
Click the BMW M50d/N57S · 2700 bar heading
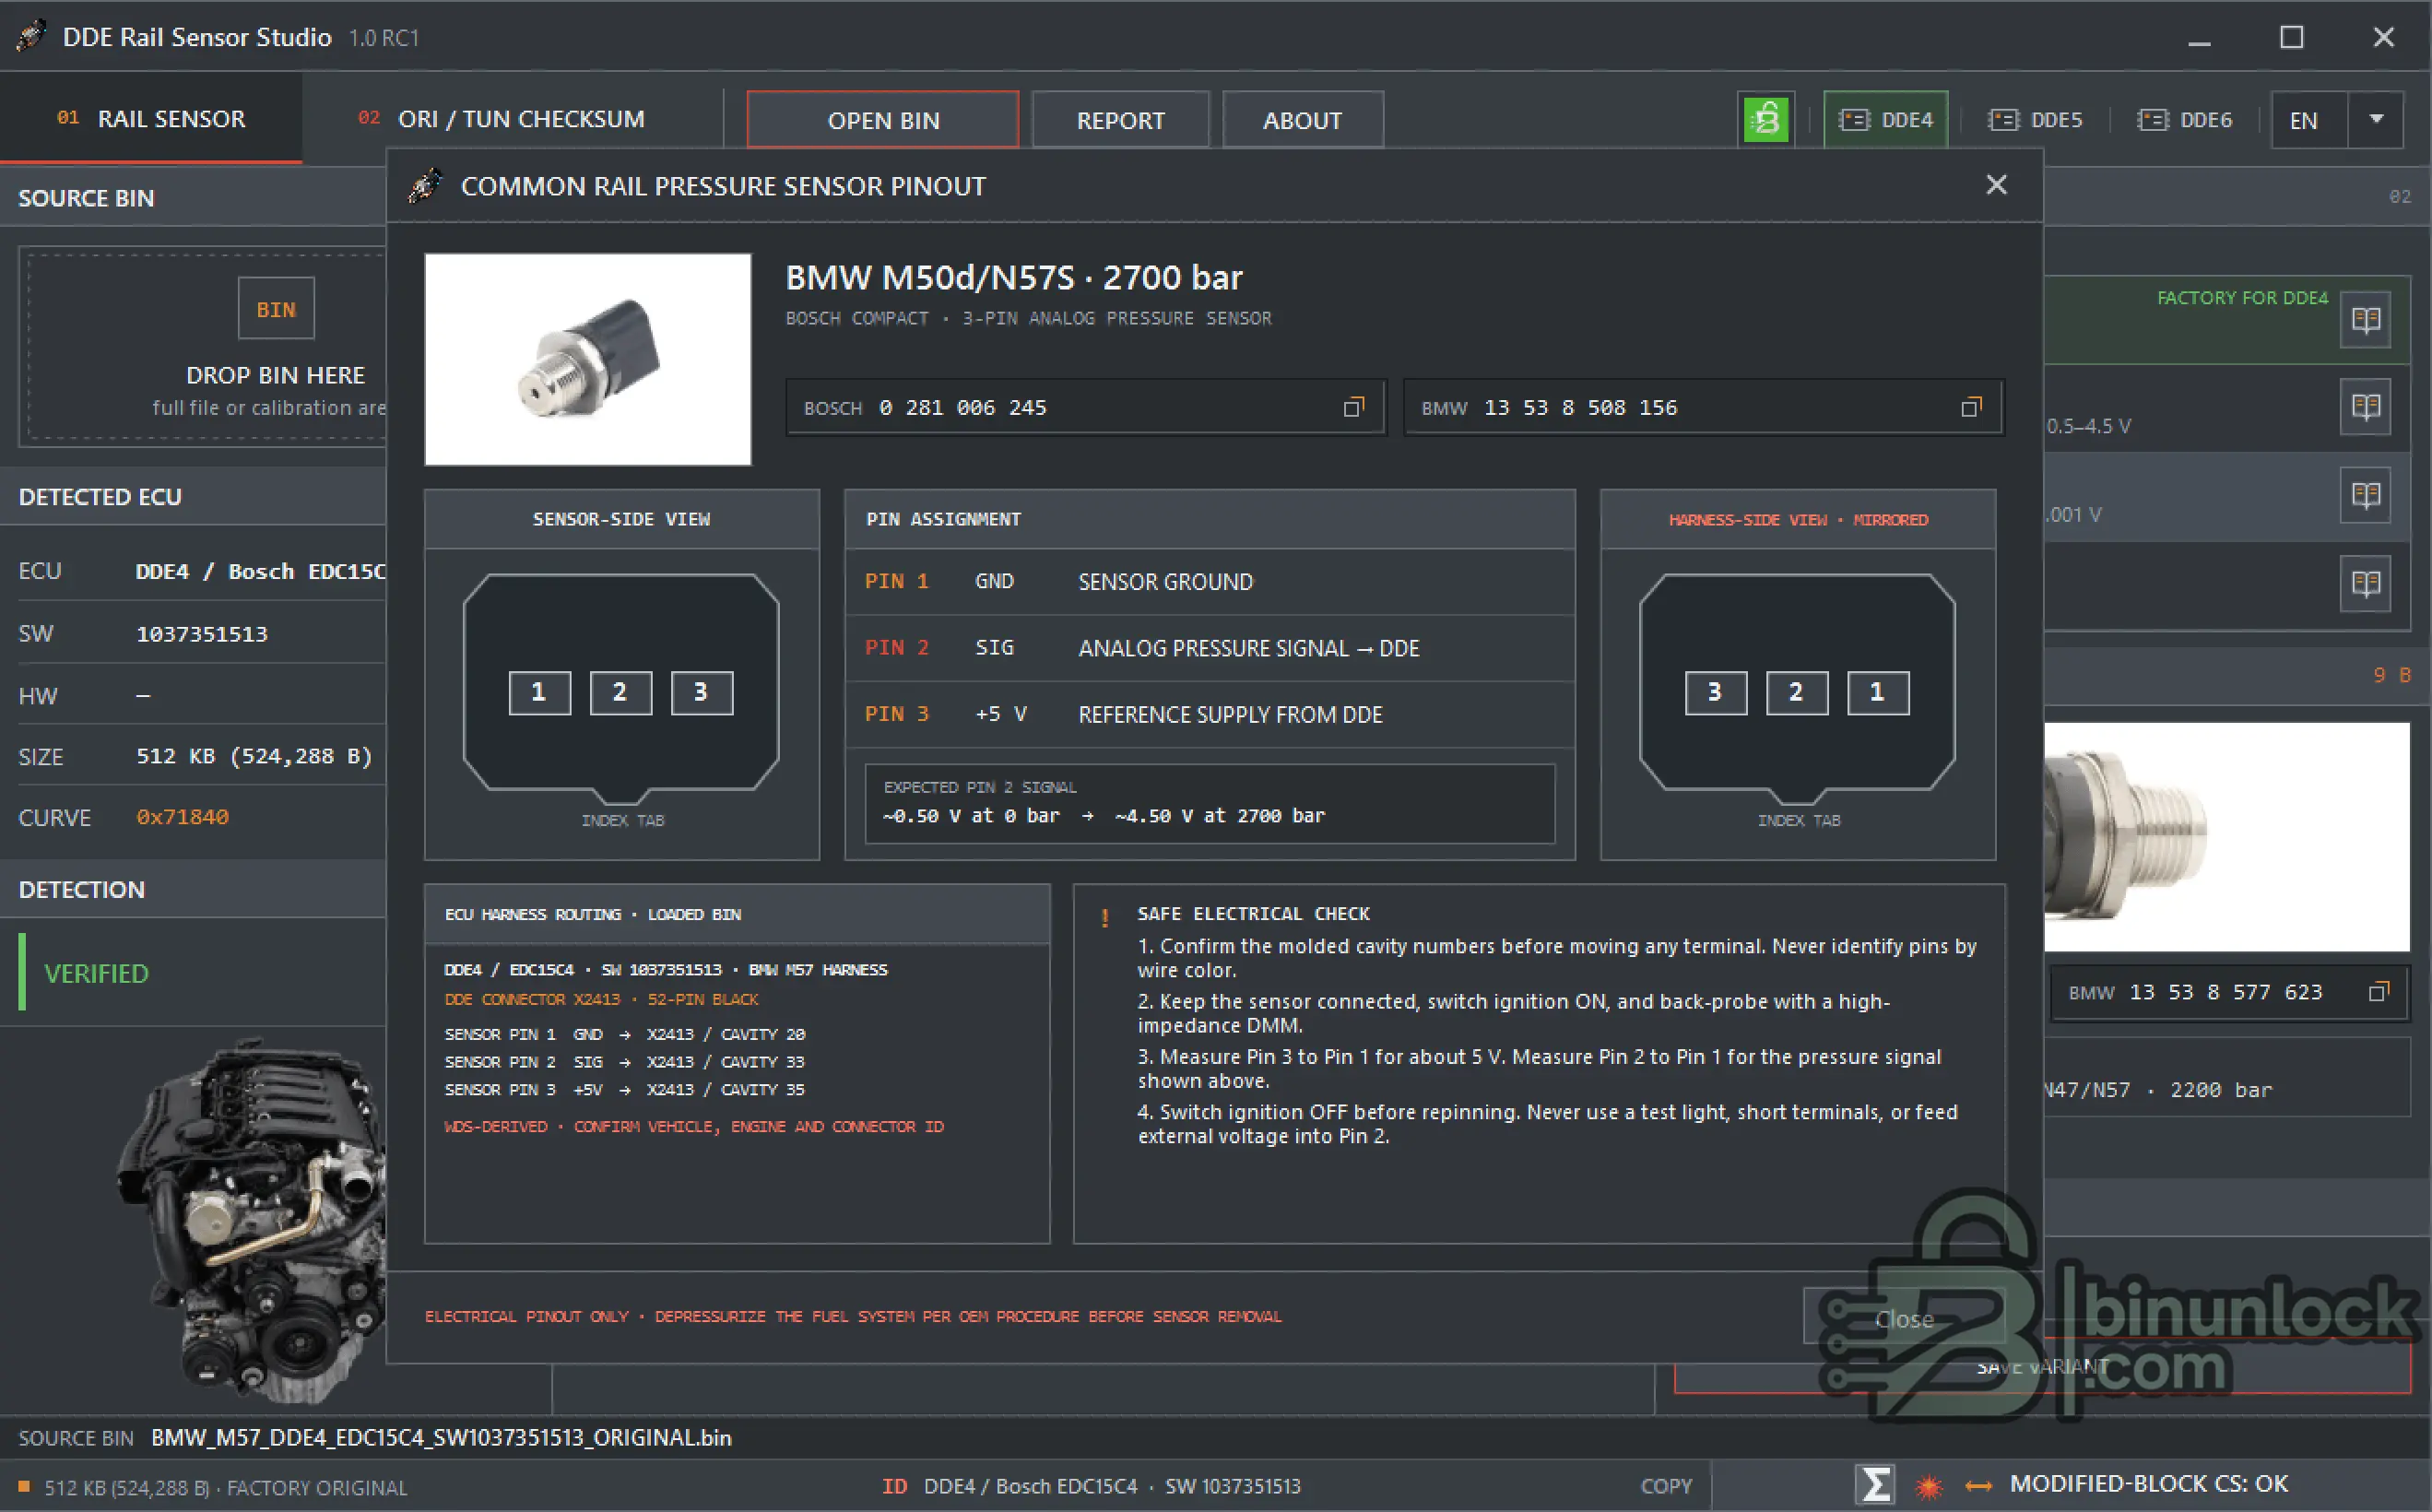click(x=1014, y=277)
